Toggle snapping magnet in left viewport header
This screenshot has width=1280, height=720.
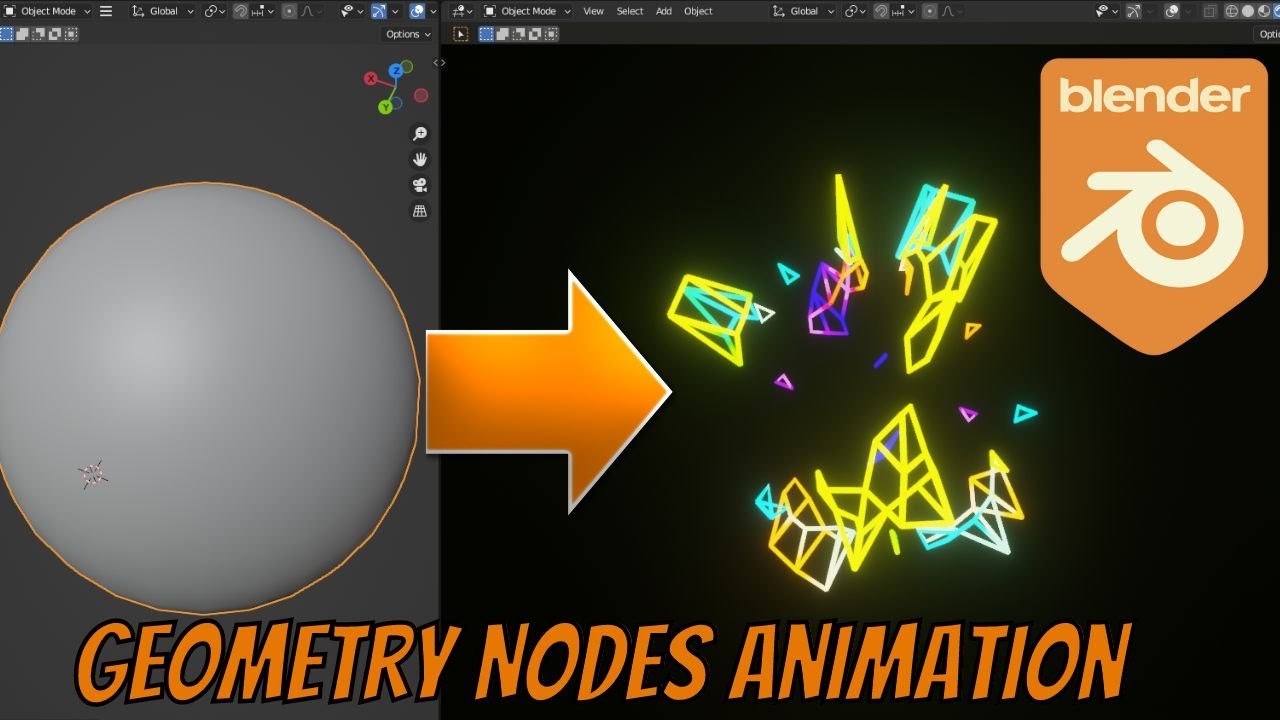click(x=241, y=11)
